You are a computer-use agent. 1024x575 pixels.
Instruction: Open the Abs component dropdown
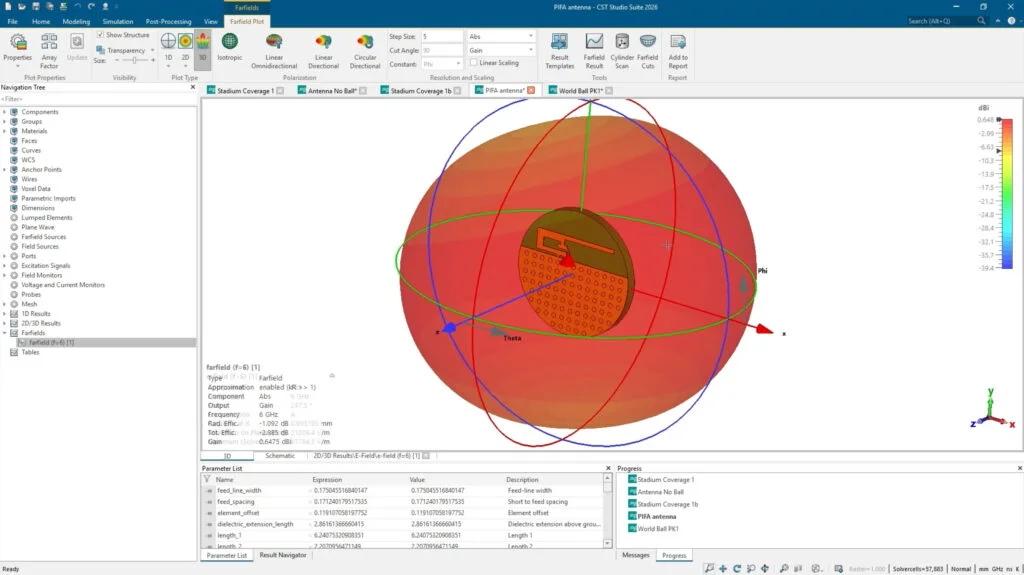click(501, 37)
